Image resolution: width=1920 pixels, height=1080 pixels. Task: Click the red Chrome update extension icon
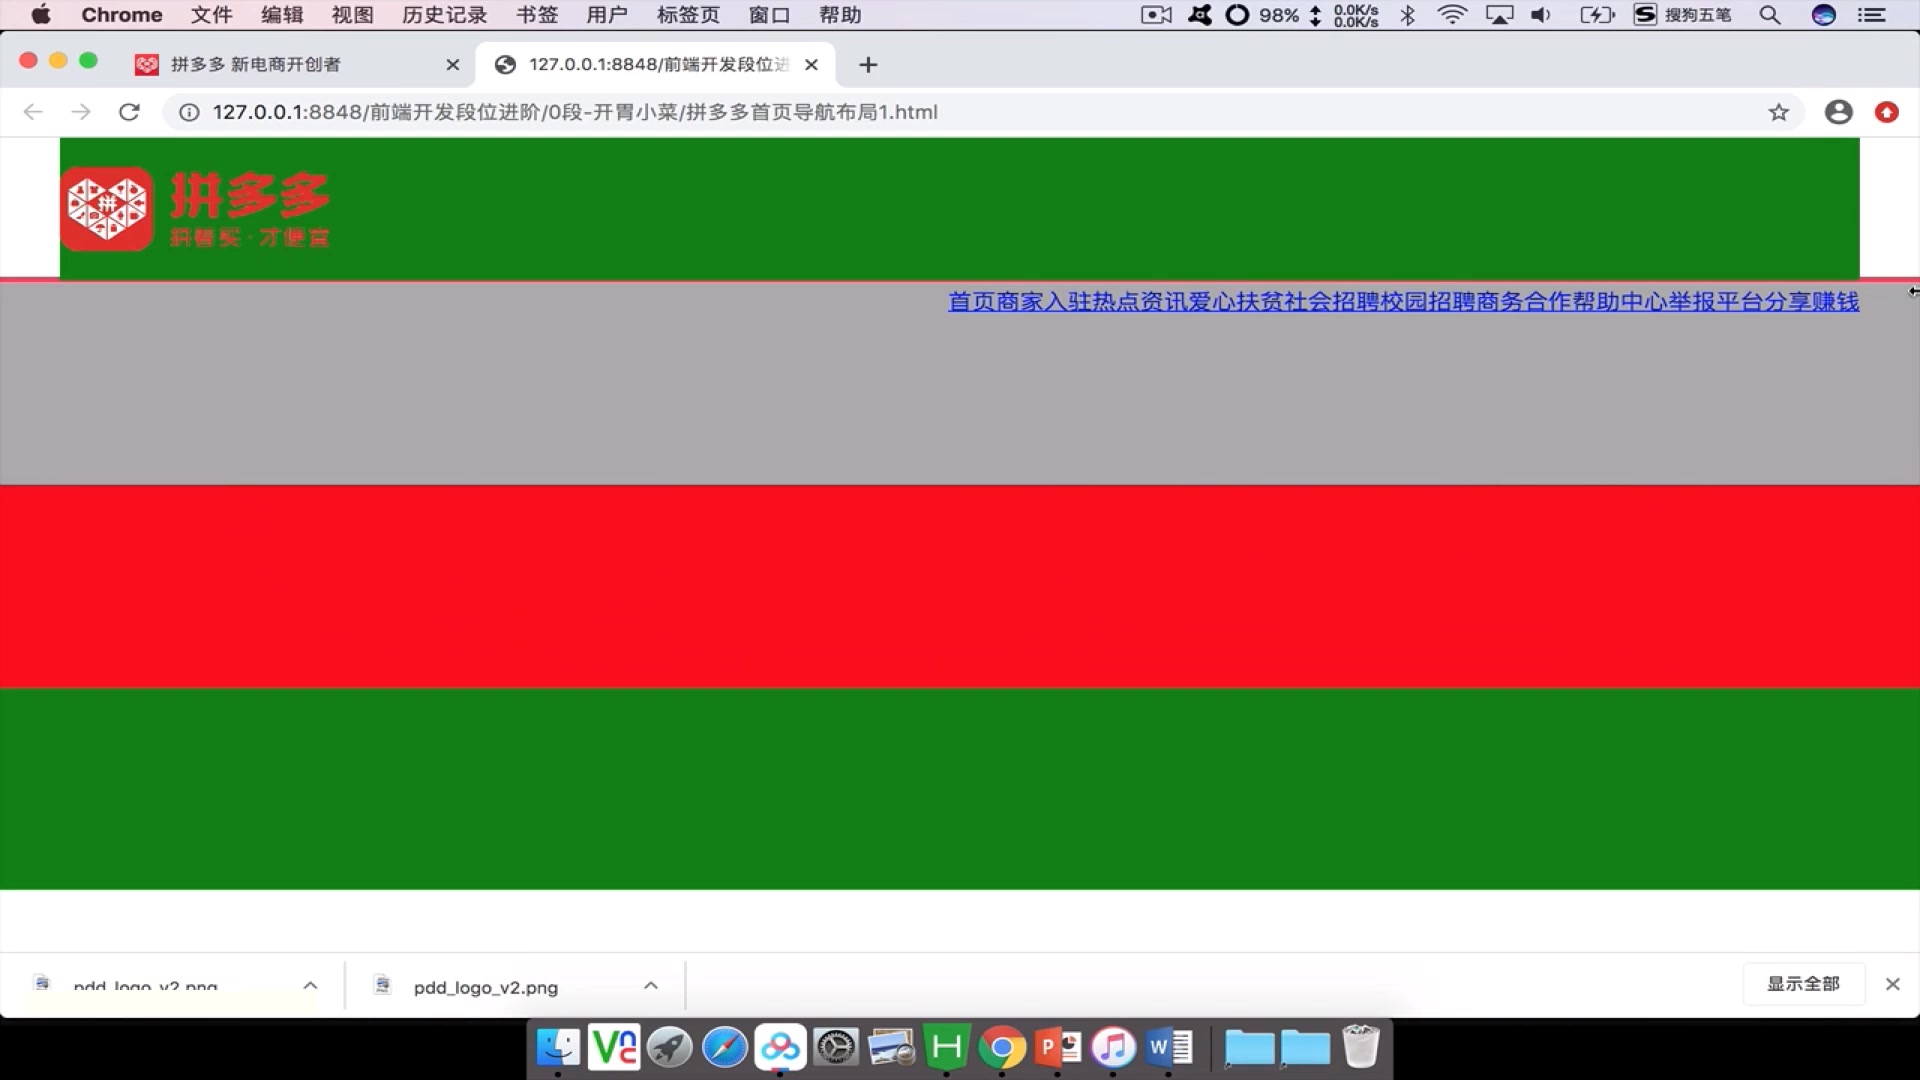tap(1887, 112)
